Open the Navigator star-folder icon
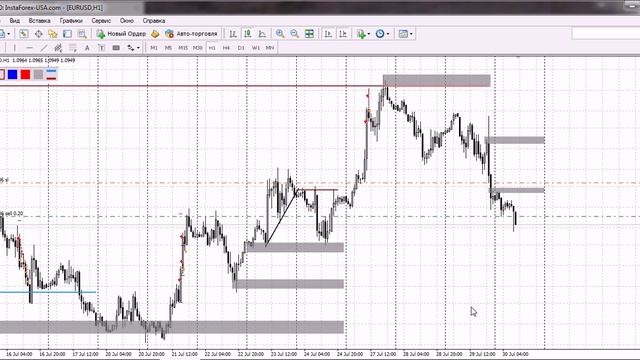 coord(53,34)
